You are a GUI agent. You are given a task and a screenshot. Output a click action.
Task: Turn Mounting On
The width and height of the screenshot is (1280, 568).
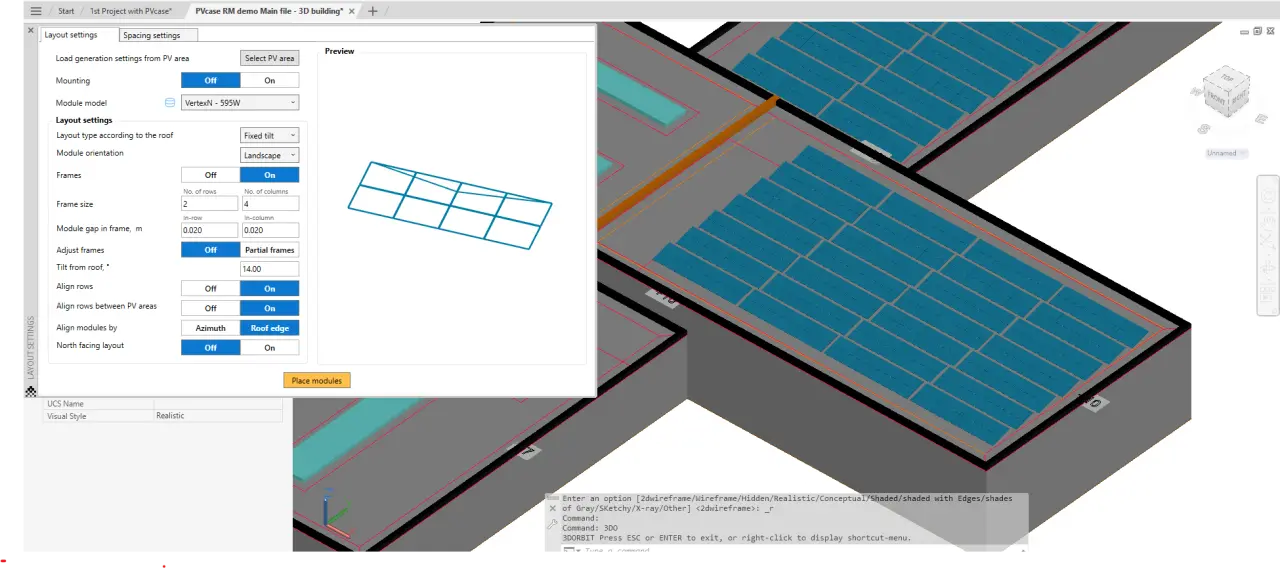point(269,81)
